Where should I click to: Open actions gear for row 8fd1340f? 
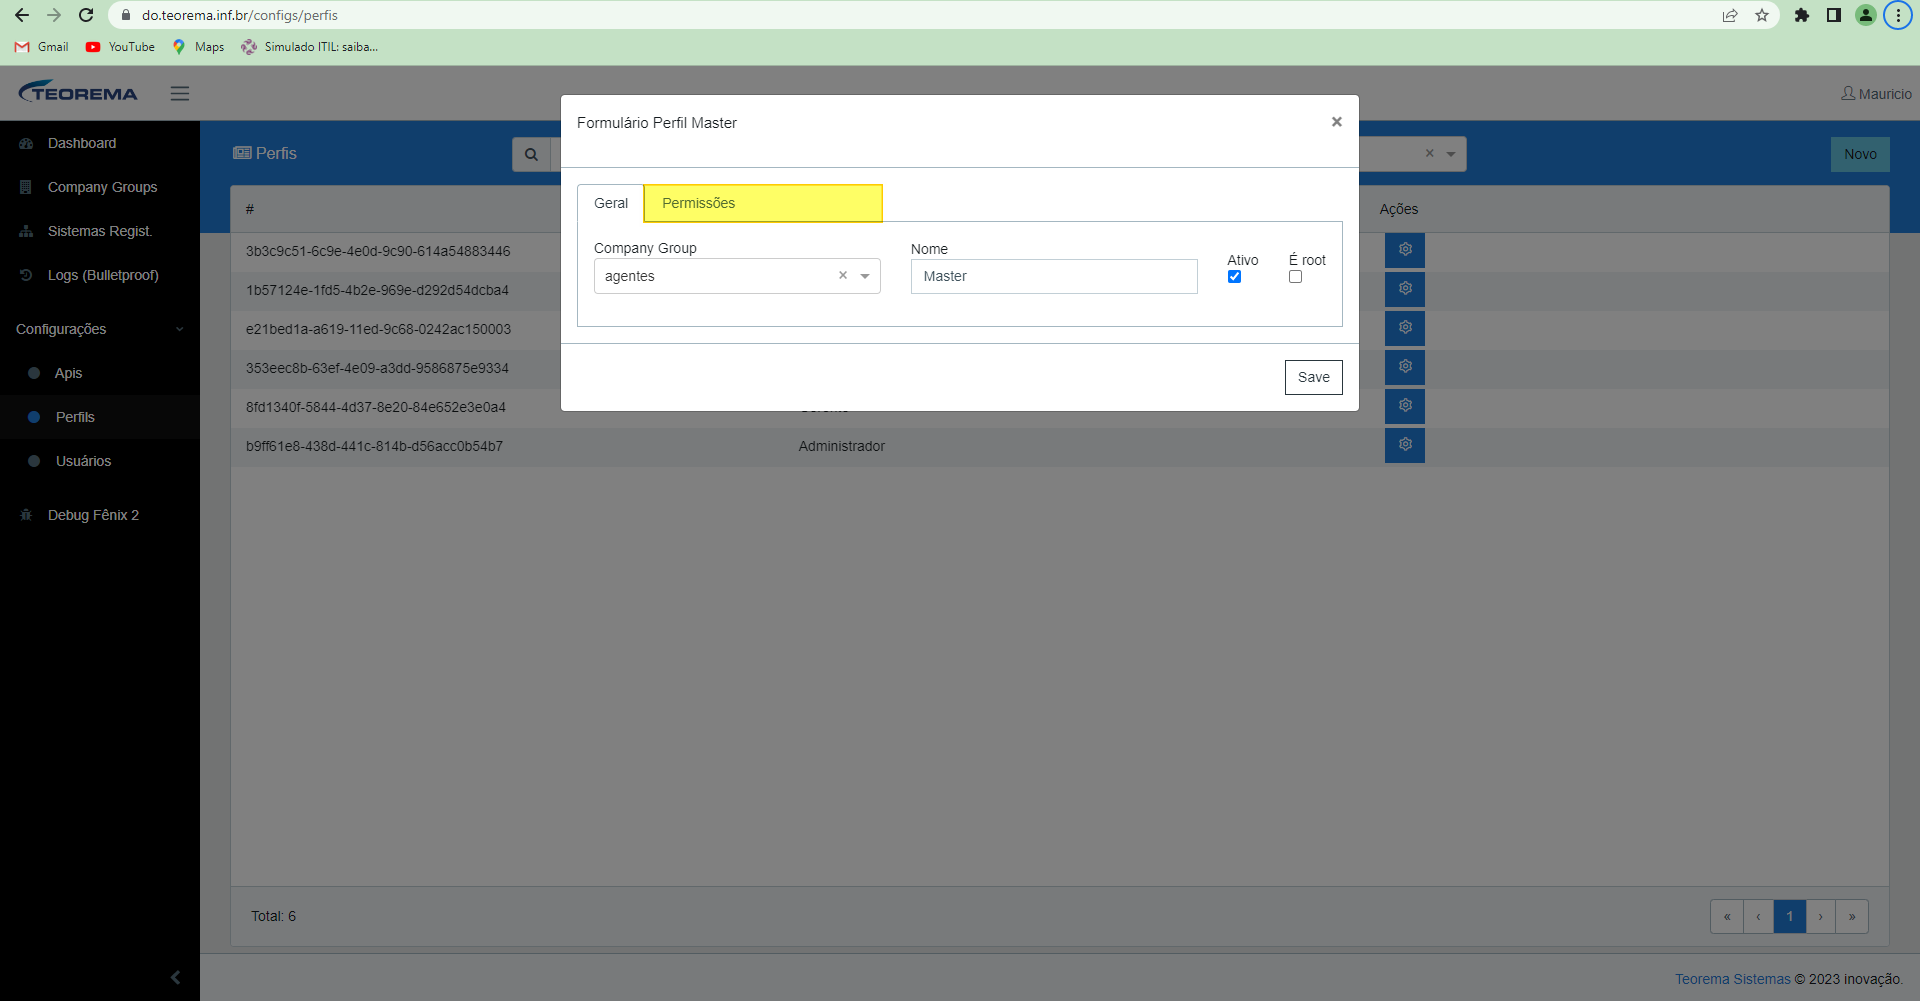click(1405, 405)
